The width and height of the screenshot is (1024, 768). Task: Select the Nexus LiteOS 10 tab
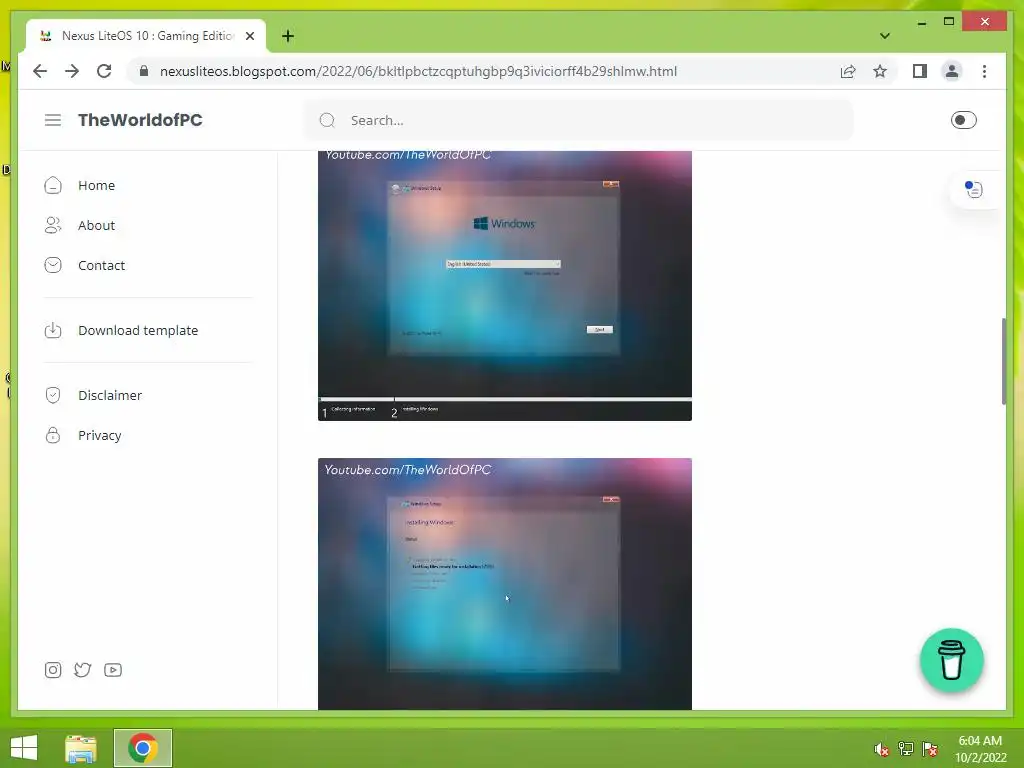click(146, 36)
